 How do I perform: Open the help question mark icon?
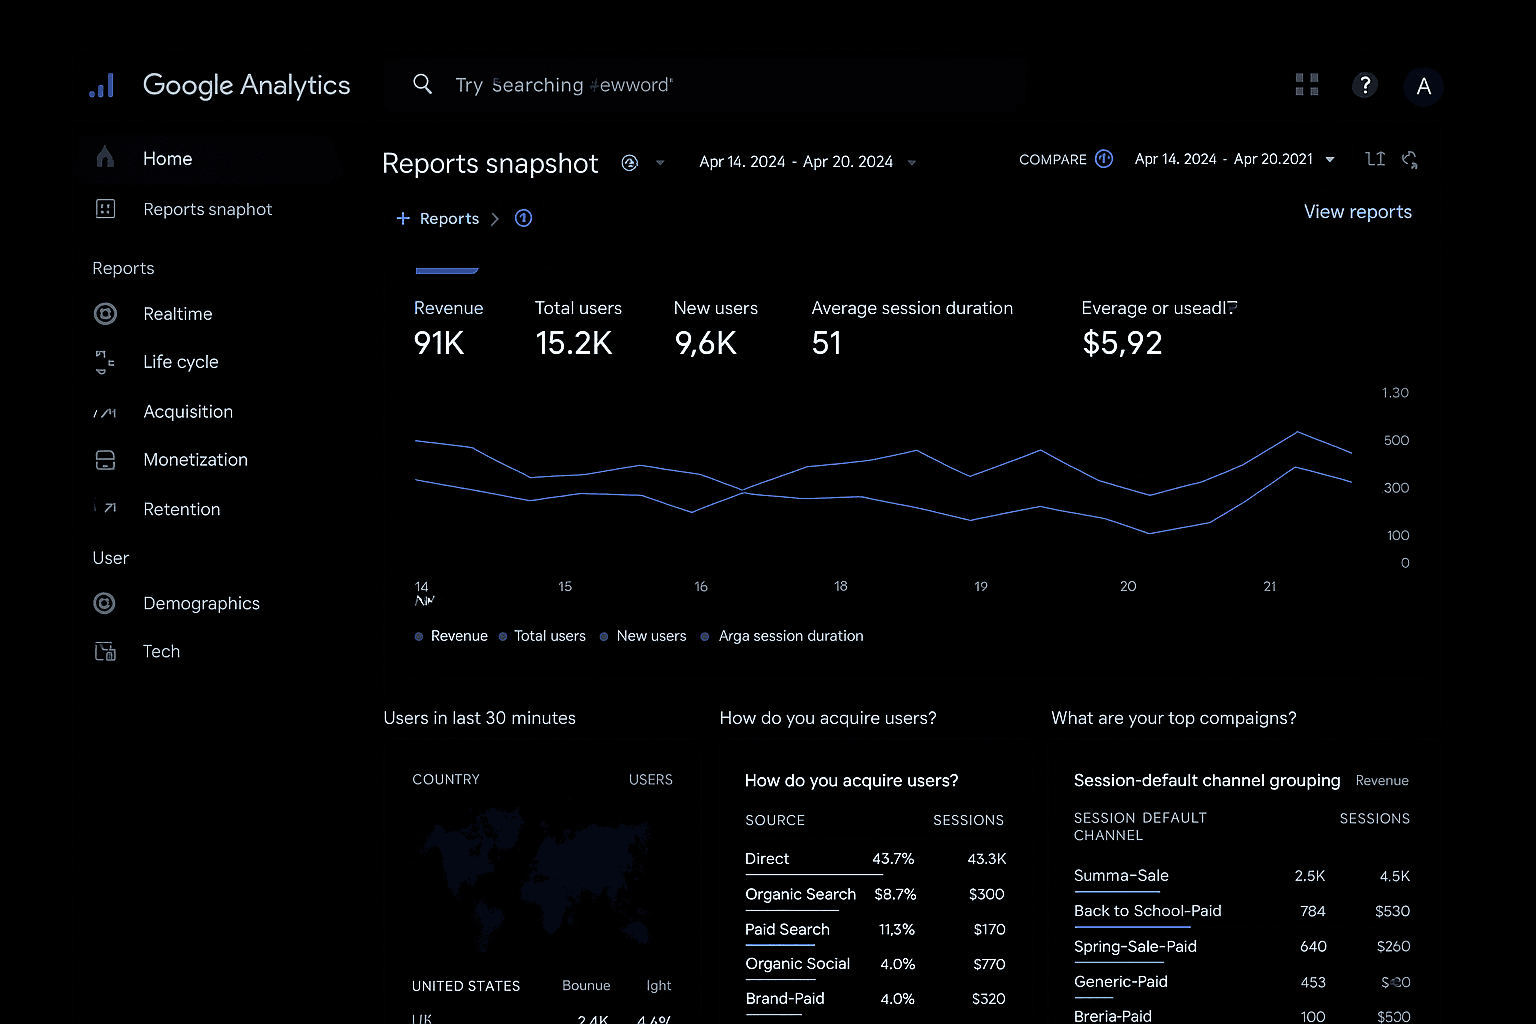1365,85
